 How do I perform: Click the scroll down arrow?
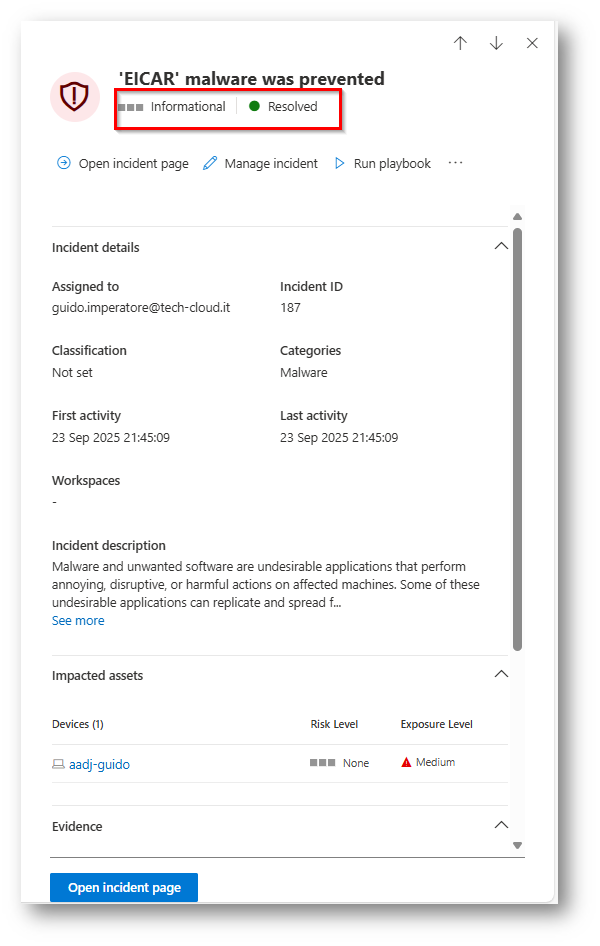coord(517,845)
